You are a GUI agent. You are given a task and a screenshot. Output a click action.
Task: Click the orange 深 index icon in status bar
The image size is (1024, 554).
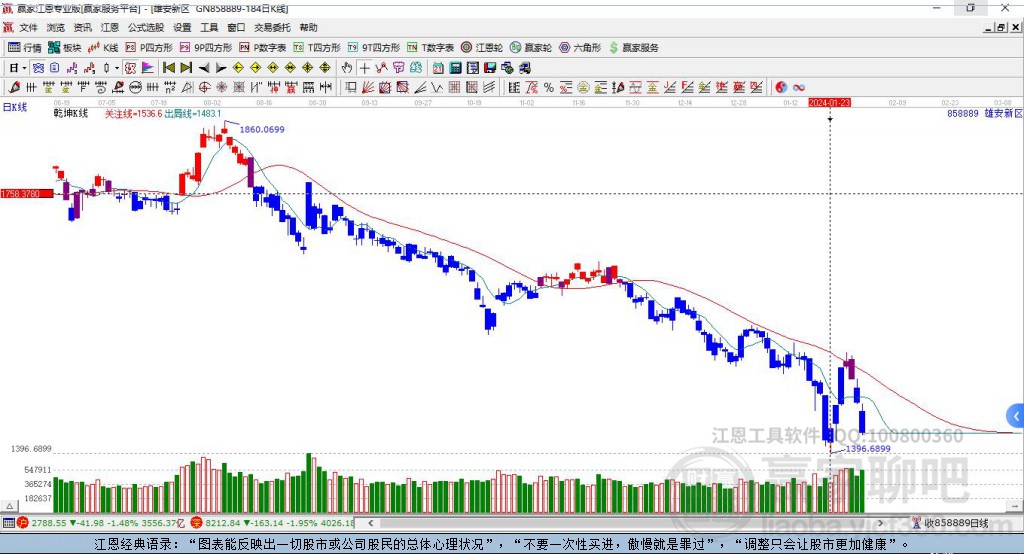click(x=197, y=523)
